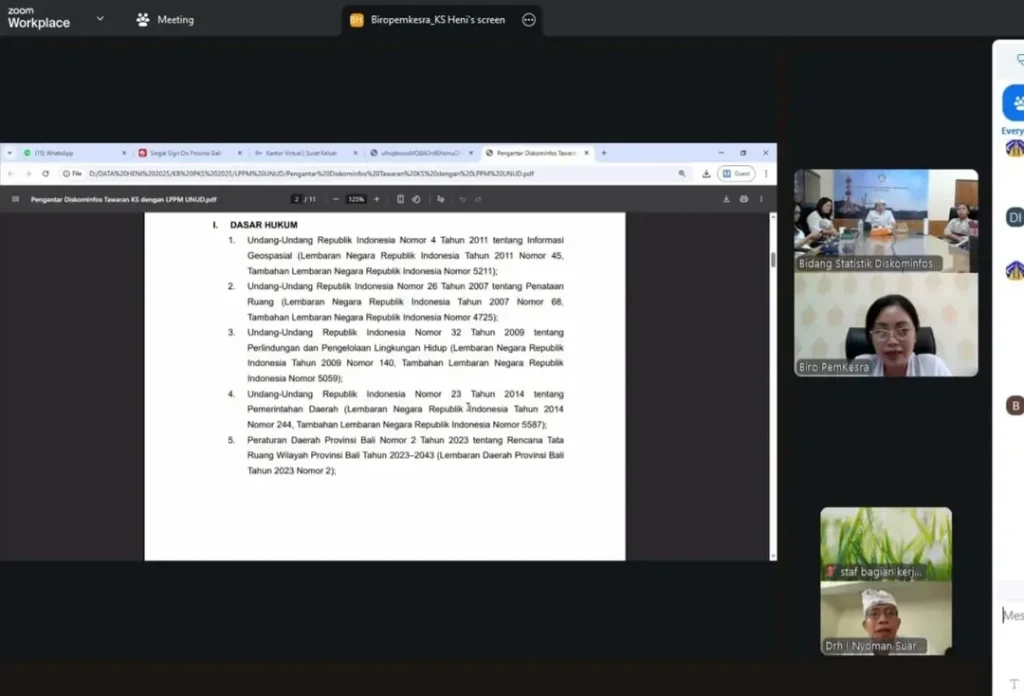Click the PDF zoom out minus button
The width and height of the screenshot is (1024, 696).
pyautogui.click(x=336, y=199)
